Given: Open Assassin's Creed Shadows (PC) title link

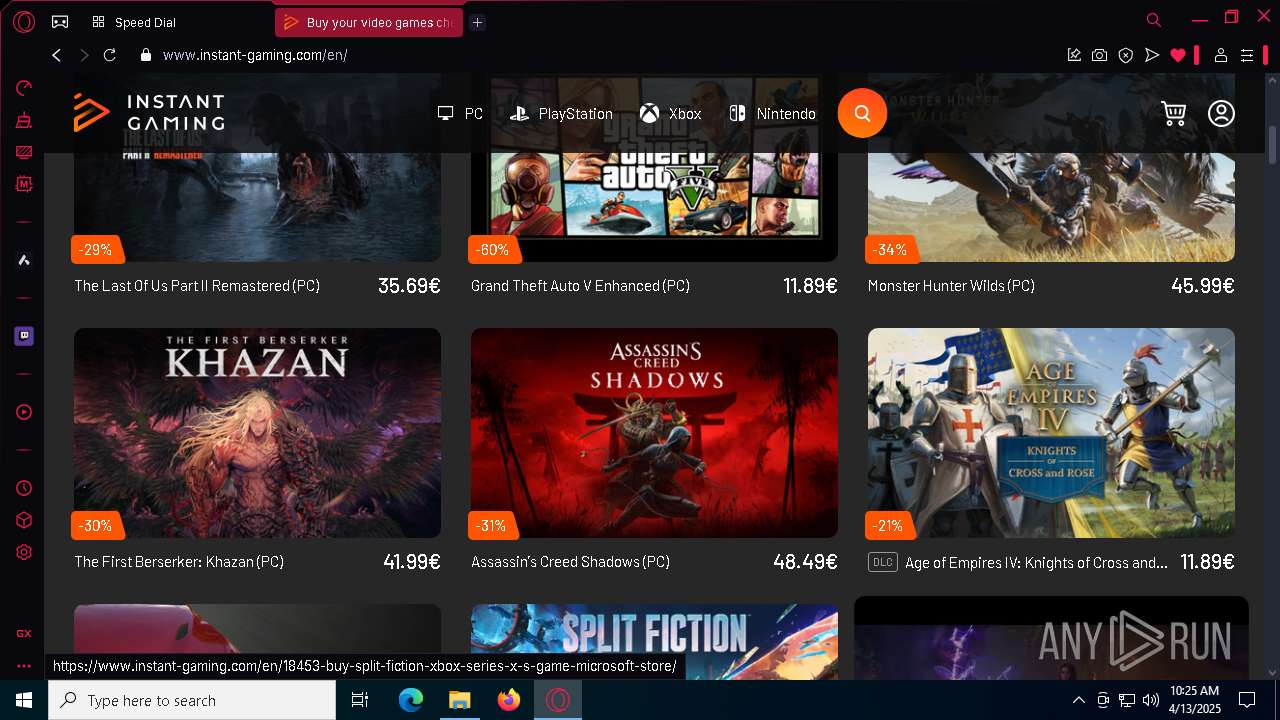Looking at the screenshot, I should click(570, 562).
